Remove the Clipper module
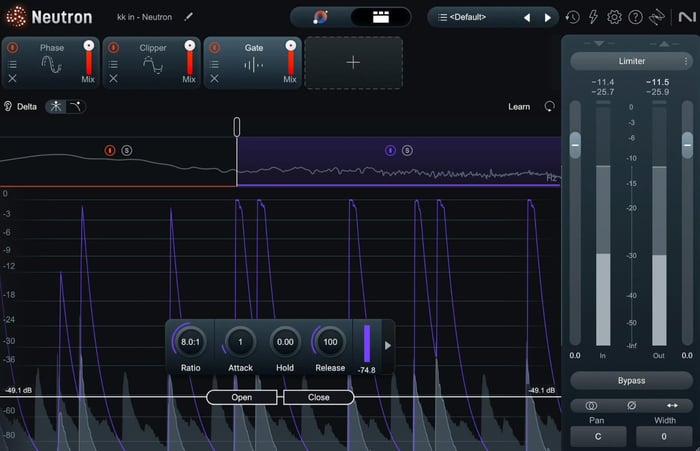Screen dimensions: 700x451 (113, 79)
